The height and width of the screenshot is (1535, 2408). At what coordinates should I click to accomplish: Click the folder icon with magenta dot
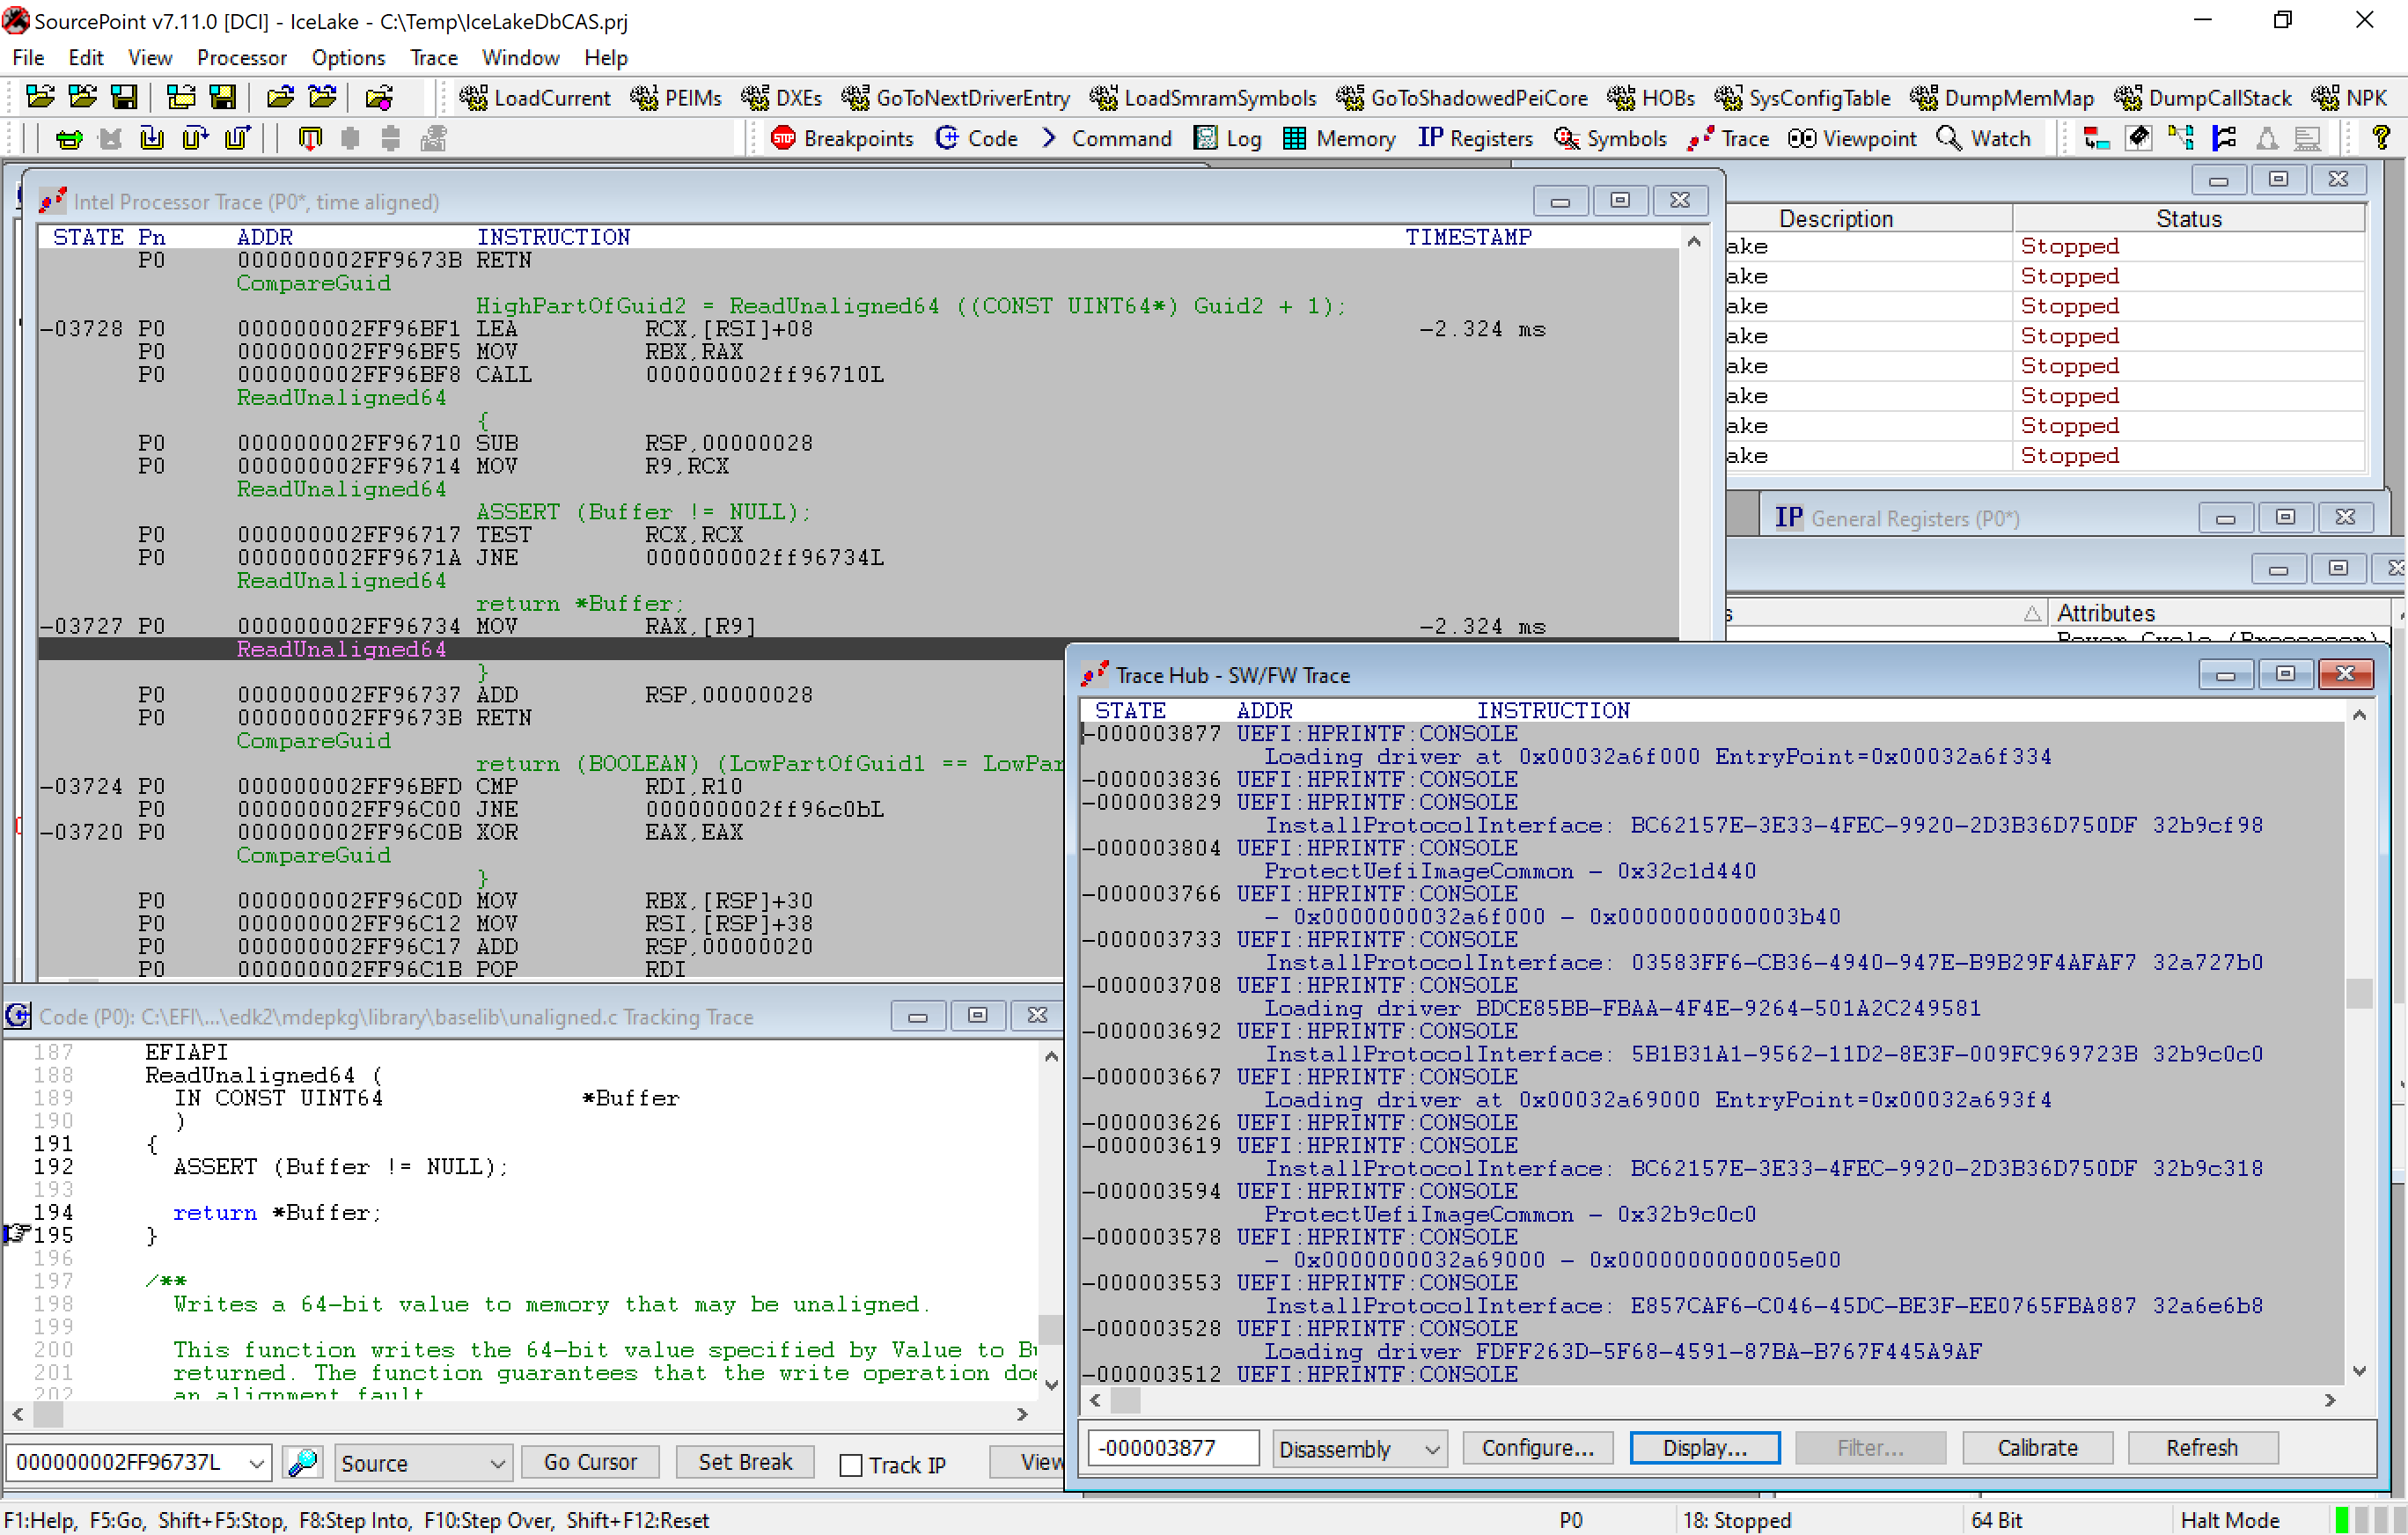point(379,98)
